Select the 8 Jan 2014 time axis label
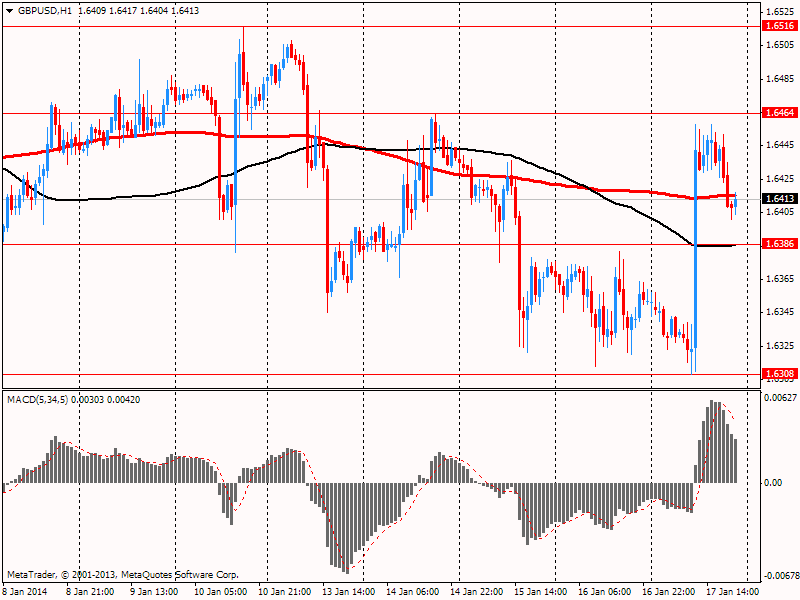This screenshot has height=600, width=800. pyautogui.click(x=25, y=592)
